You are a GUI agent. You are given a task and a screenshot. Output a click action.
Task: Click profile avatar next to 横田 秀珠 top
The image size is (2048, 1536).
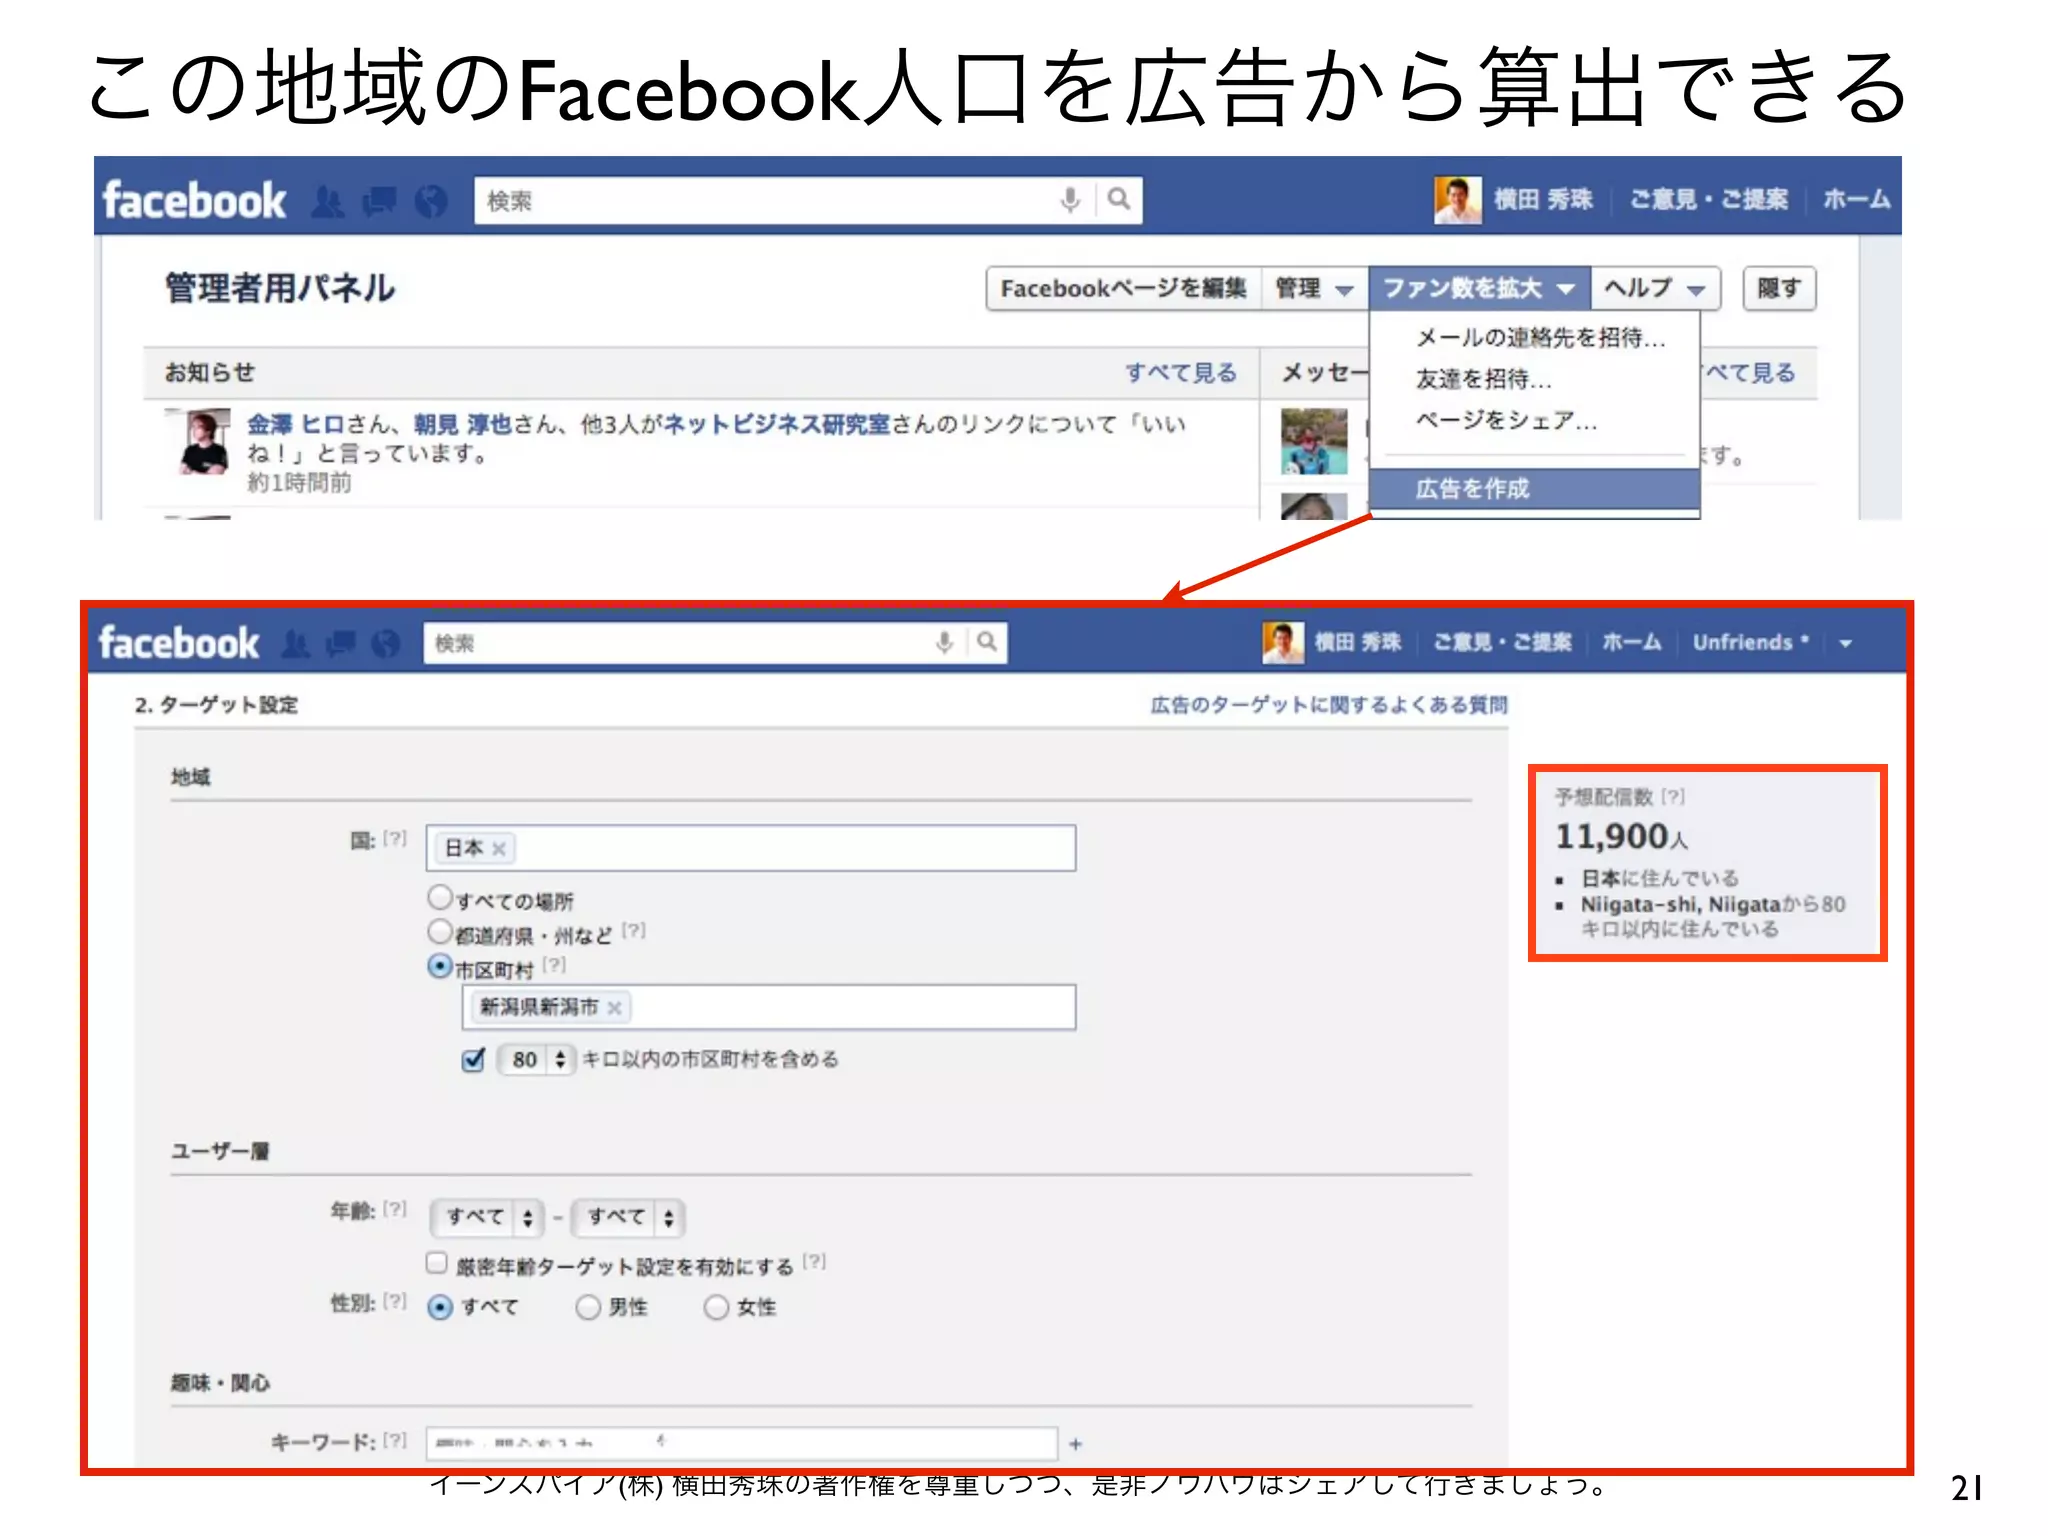pos(1457,200)
